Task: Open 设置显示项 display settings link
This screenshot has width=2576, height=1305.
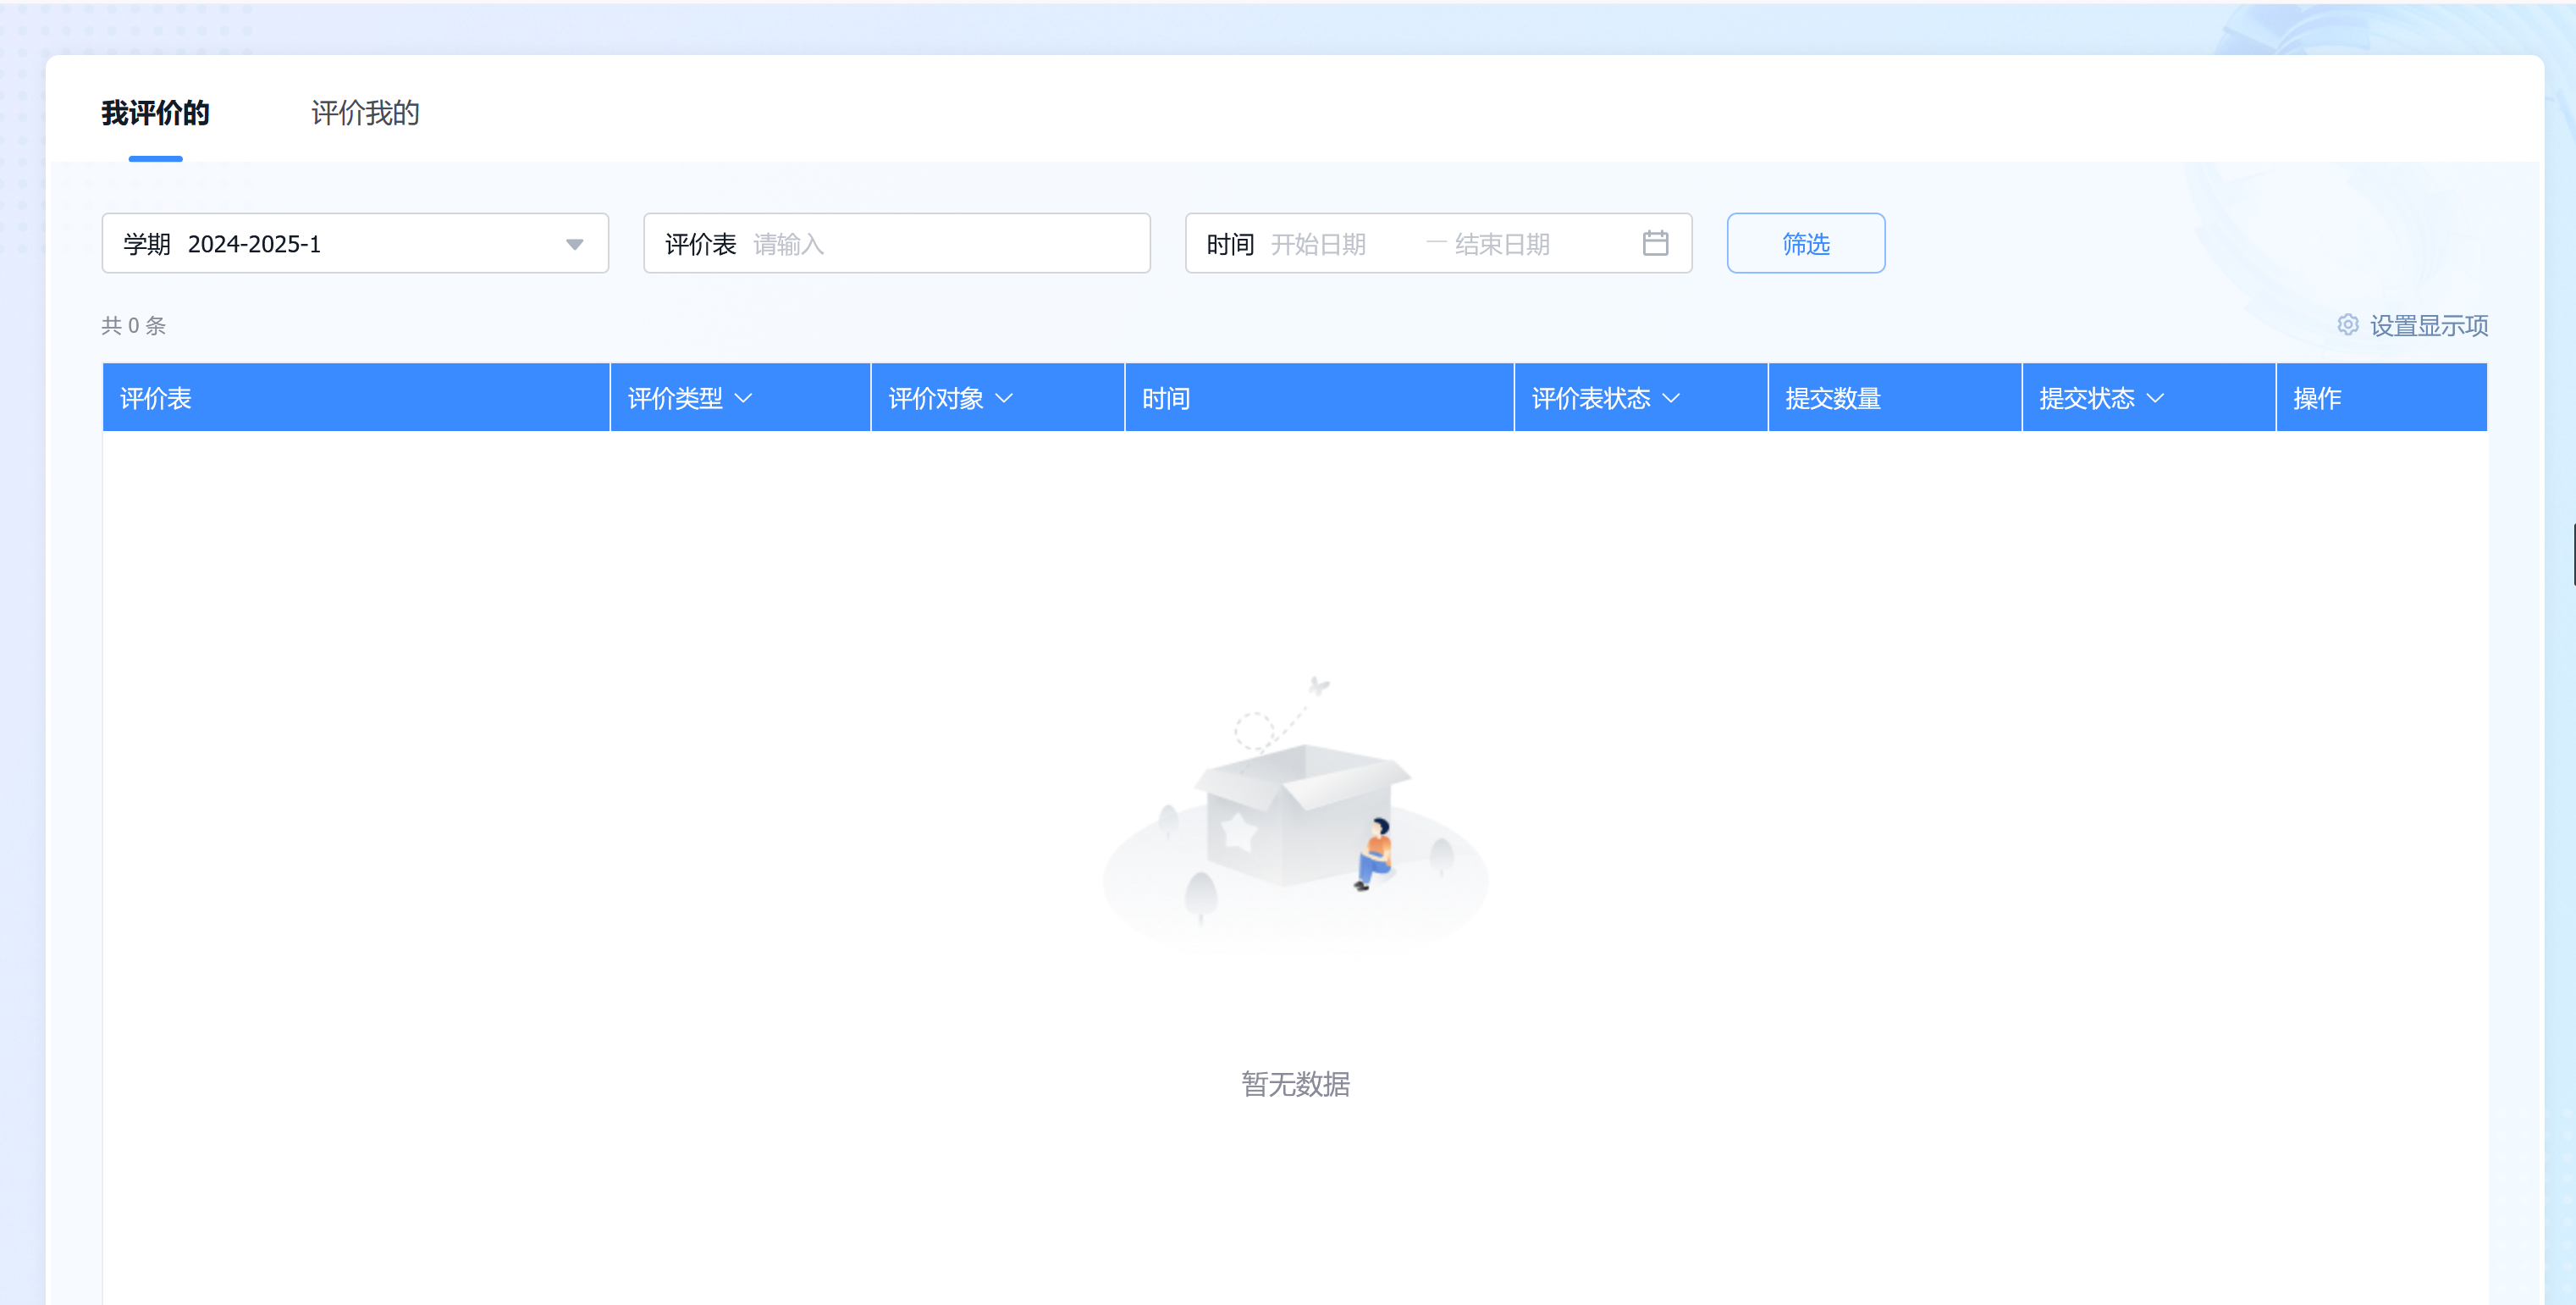Action: click(2428, 325)
